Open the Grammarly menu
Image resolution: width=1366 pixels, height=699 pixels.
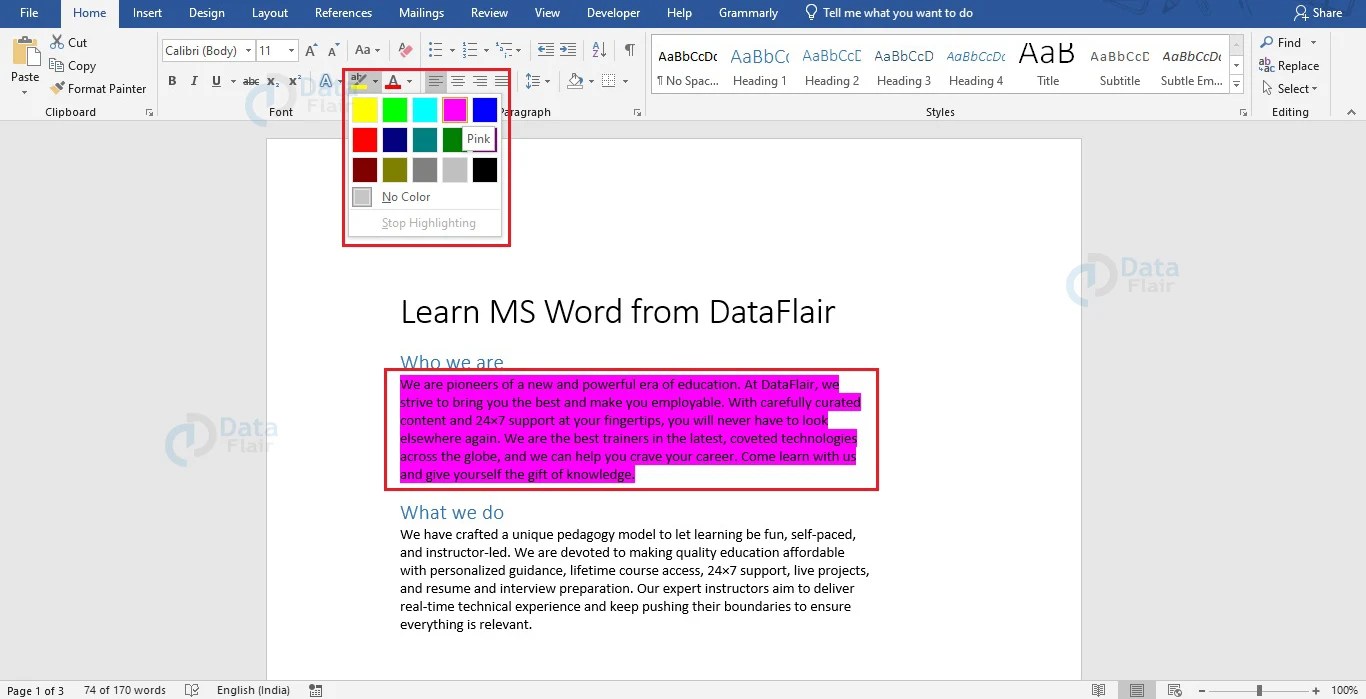(748, 13)
